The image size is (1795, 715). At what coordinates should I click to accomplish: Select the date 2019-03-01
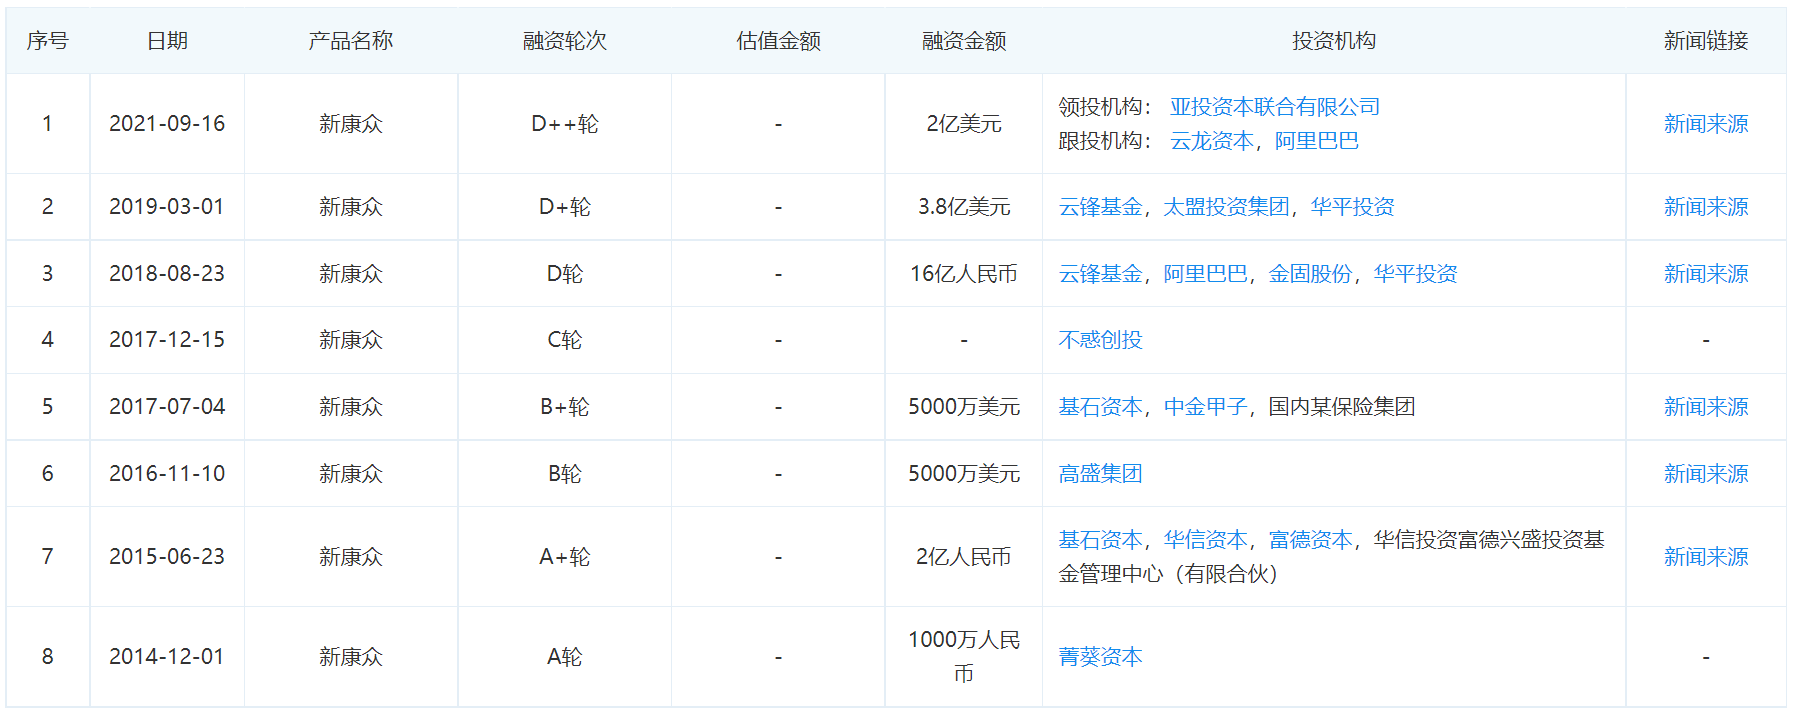[x=167, y=207]
